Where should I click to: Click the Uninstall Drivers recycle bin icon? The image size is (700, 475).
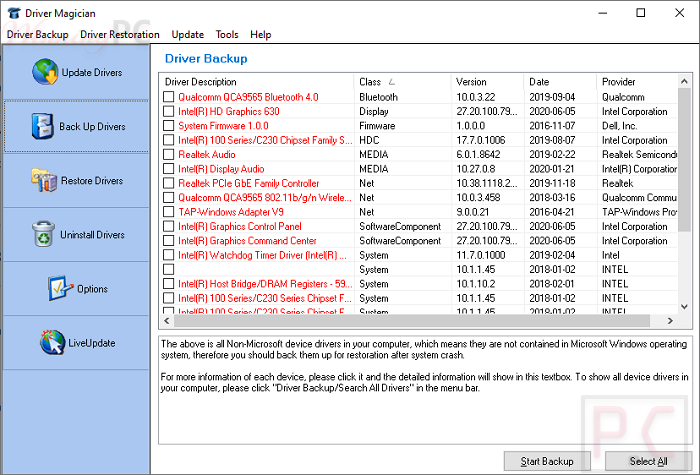44,234
